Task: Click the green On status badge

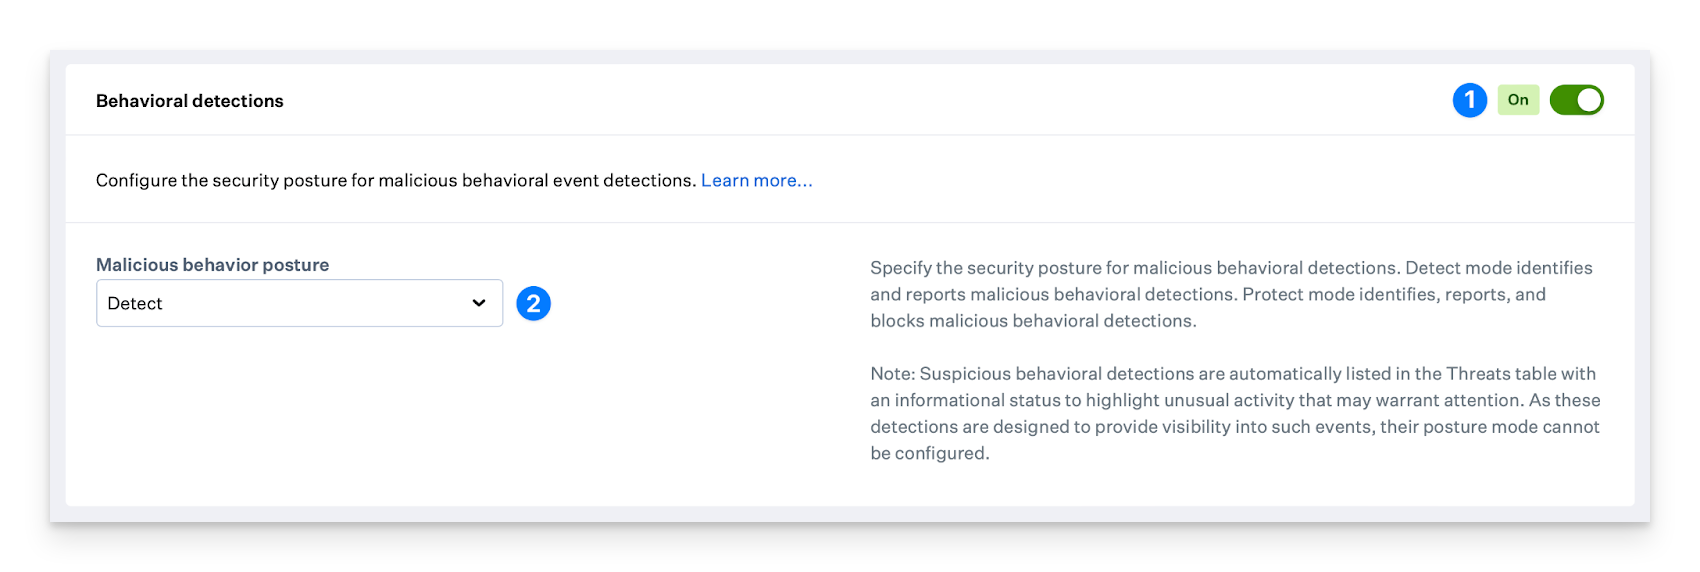Action: tap(1517, 100)
